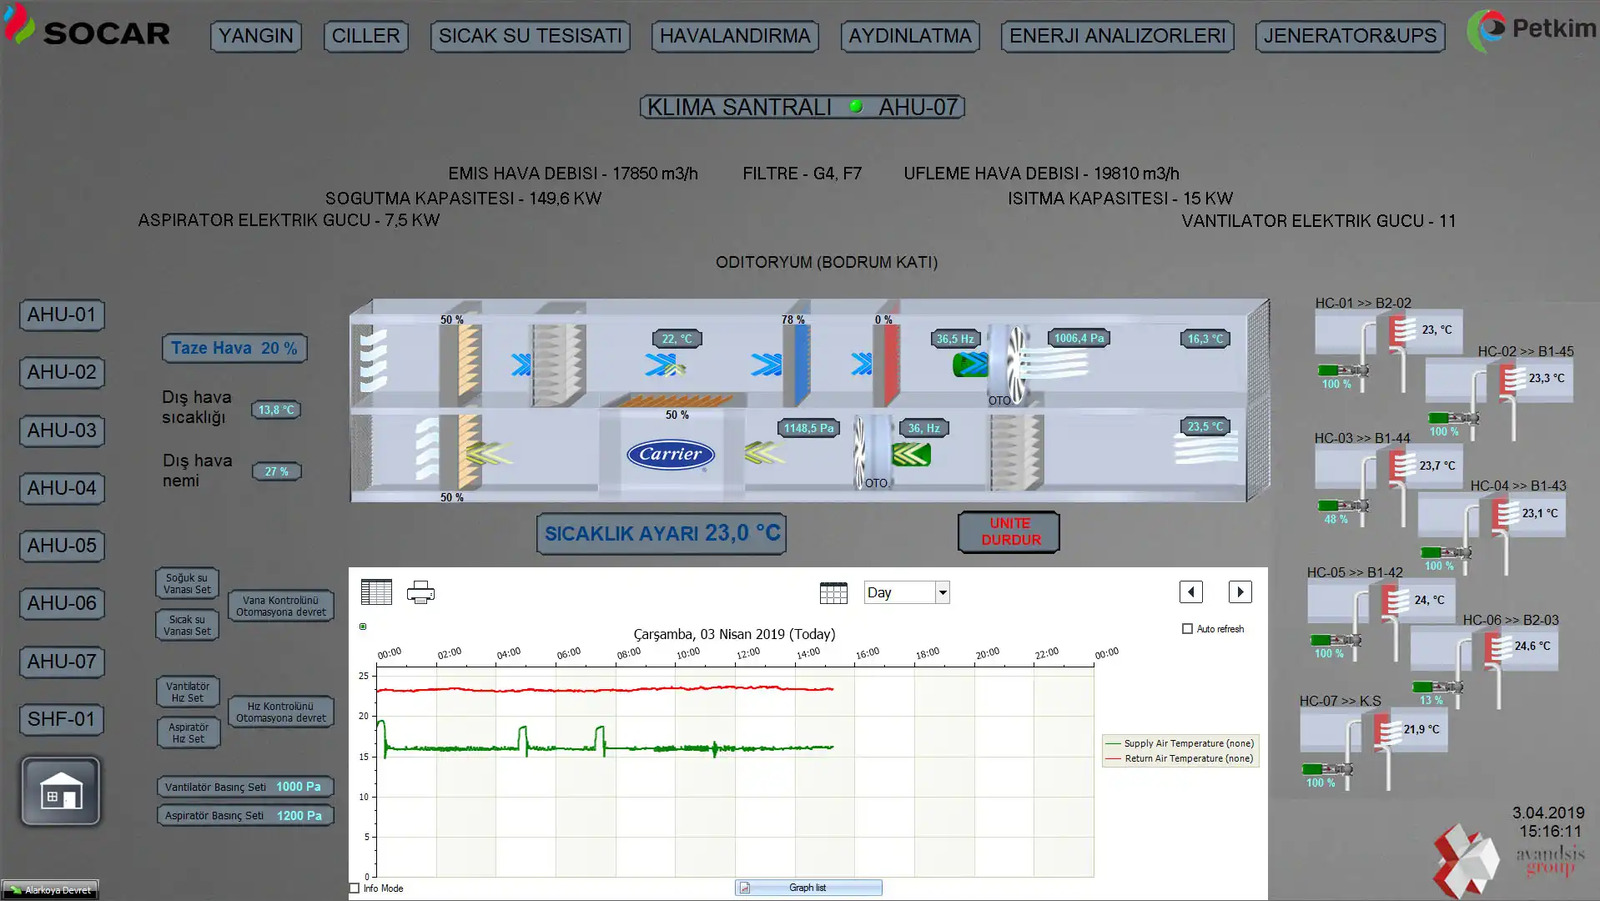This screenshot has height=901, width=1600.
Task: Open the chart data table view icon
Action: [376, 592]
